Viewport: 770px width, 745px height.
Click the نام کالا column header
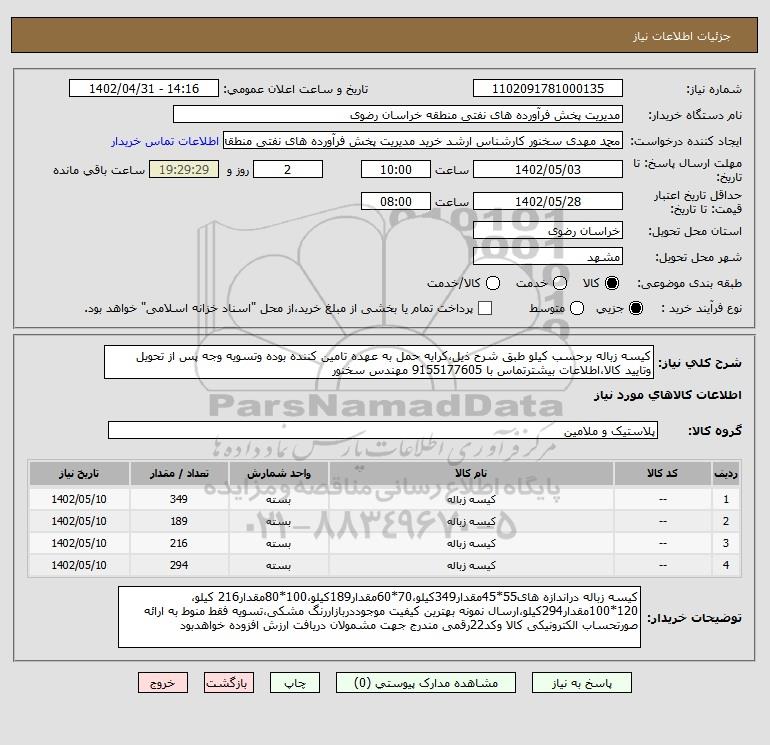471,473
